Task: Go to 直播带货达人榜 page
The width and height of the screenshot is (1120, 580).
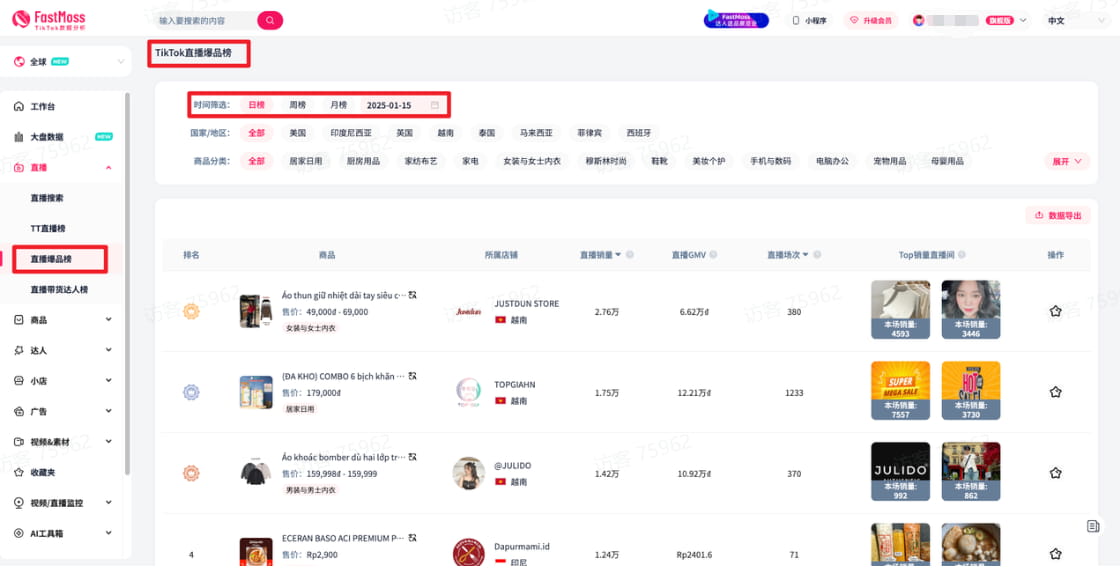Action: click(x=59, y=289)
